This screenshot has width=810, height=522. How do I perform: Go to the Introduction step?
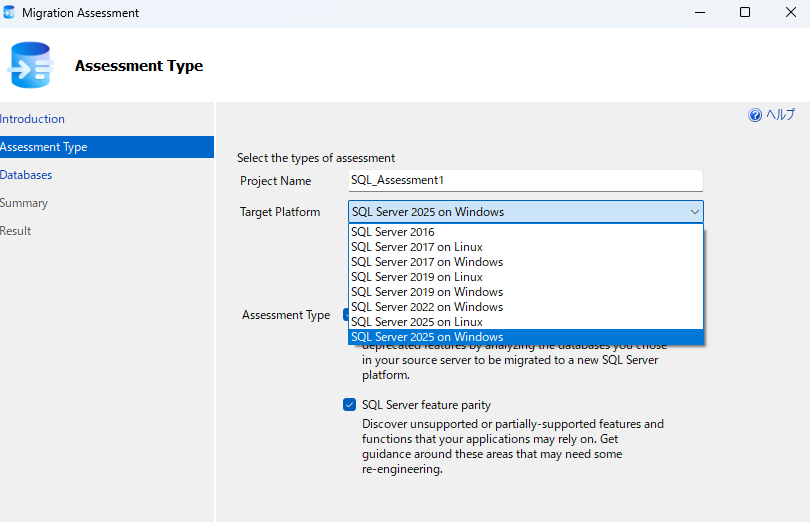(32, 119)
